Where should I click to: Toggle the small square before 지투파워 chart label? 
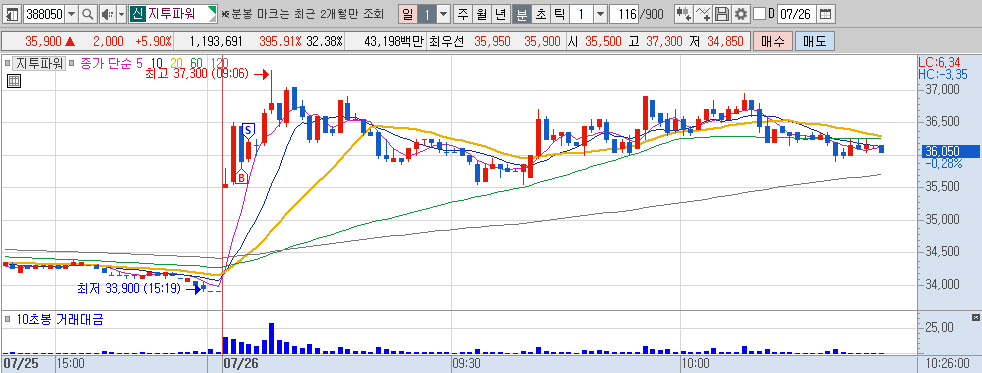[8, 63]
